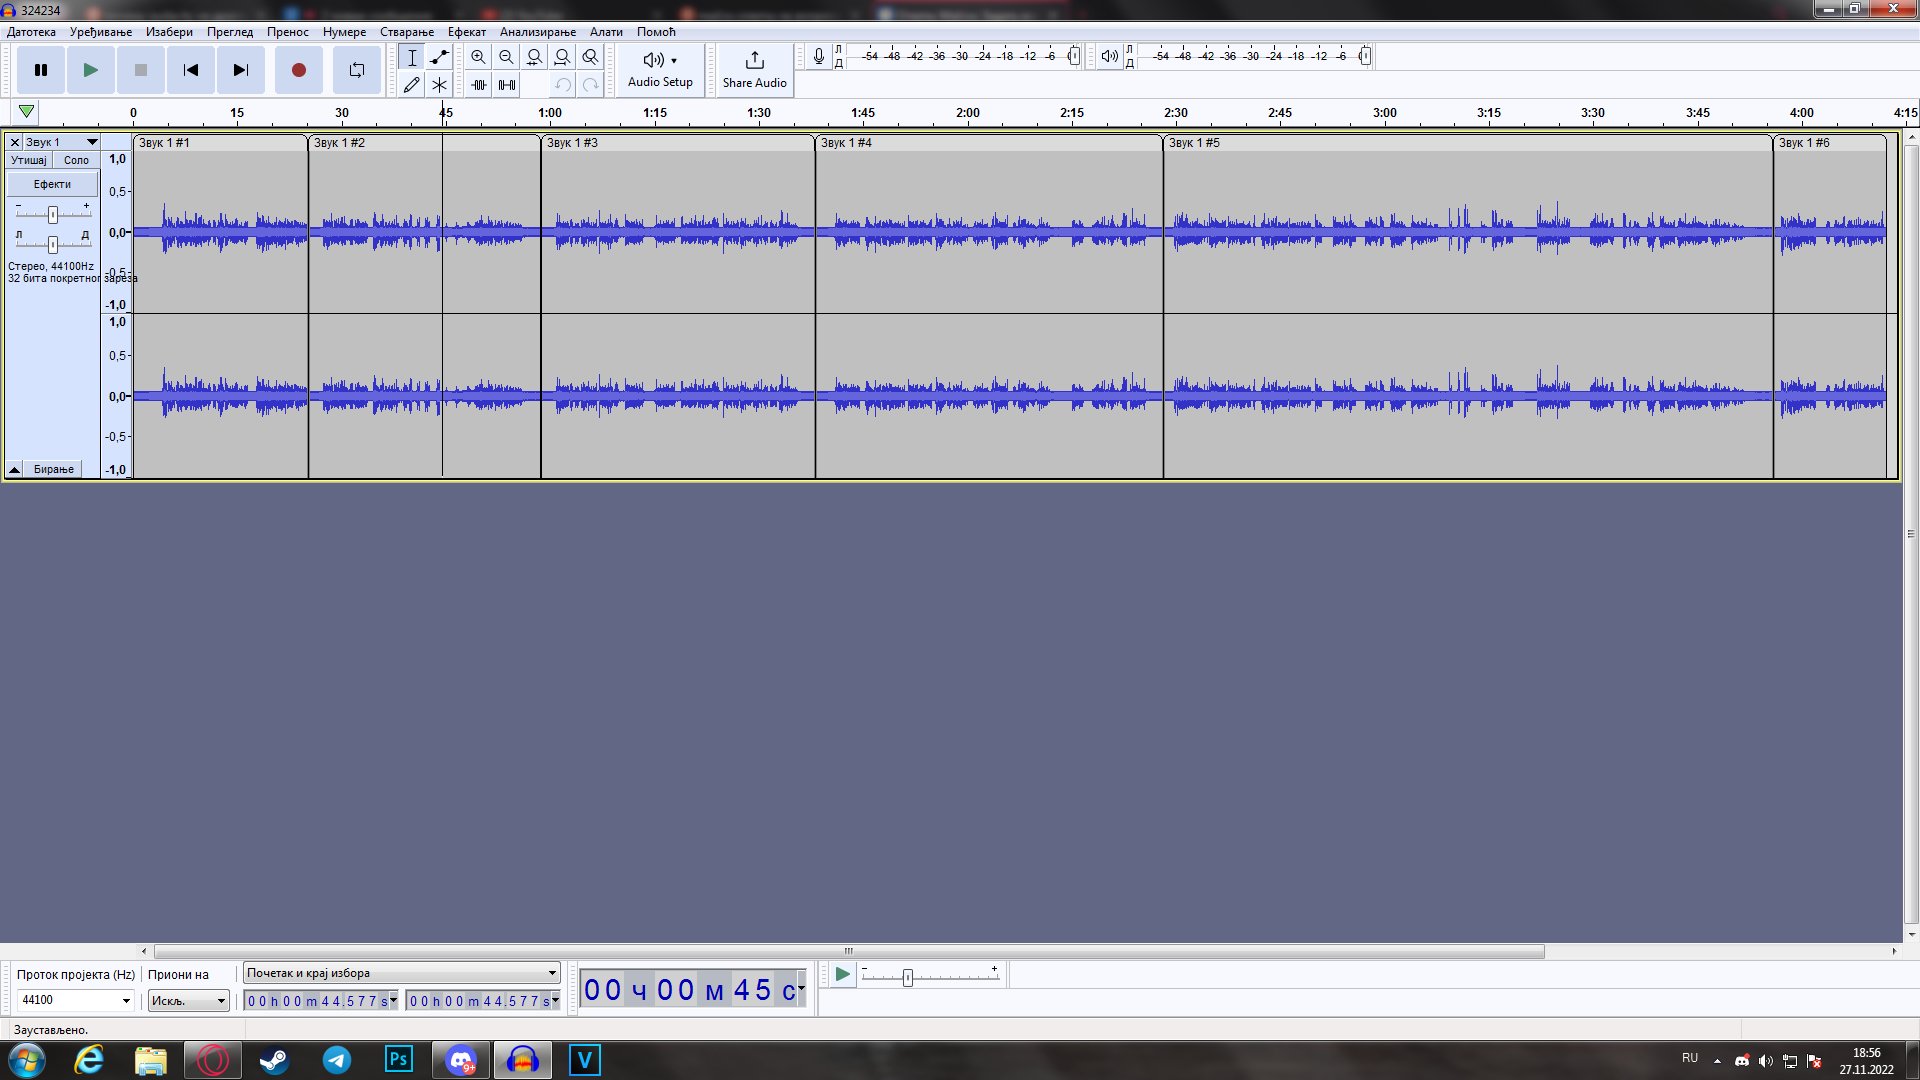The image size is (1920, 1080).
Task: Open the Пренос menu
Action: (288, 32)
